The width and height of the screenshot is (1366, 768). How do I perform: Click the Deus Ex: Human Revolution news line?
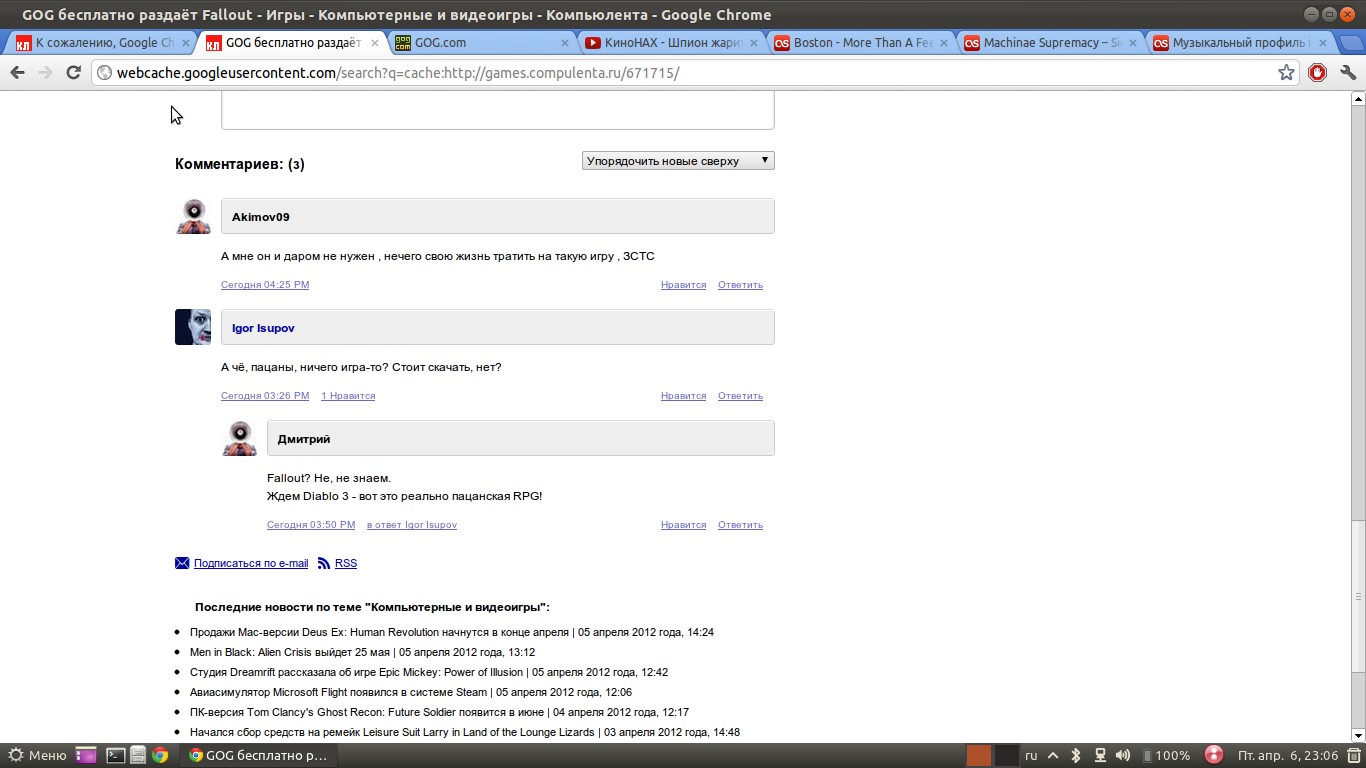click(452, 632)
